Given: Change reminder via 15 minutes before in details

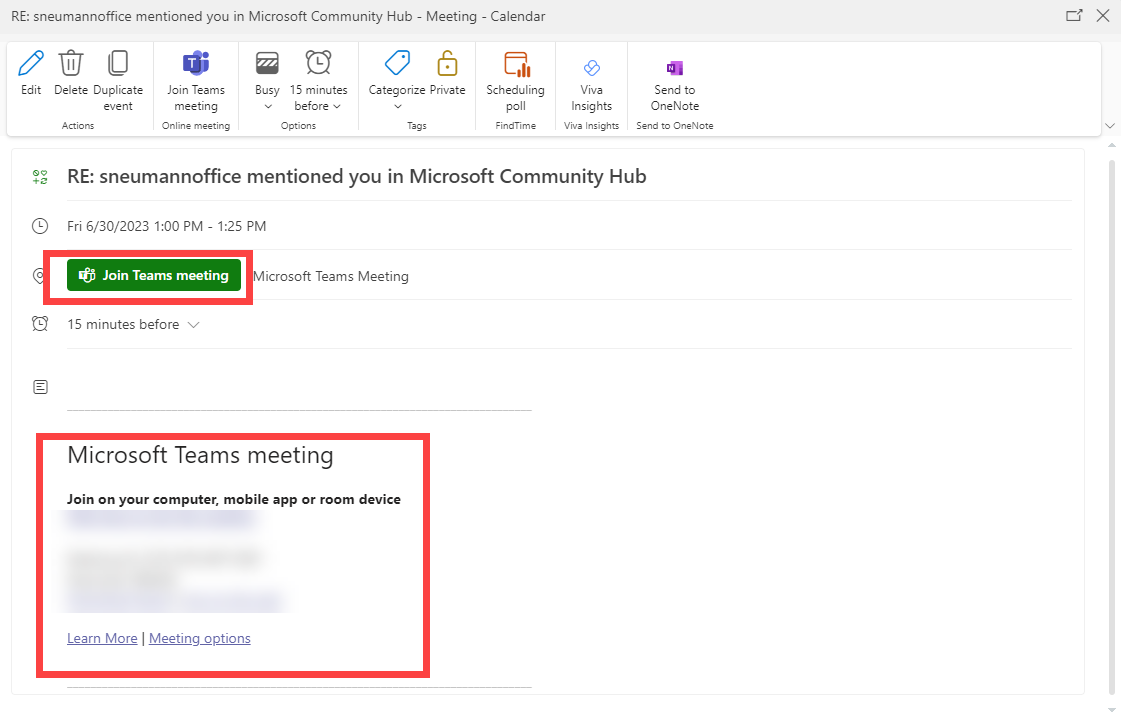Looking at the screenshot, I should click(133, 324).
